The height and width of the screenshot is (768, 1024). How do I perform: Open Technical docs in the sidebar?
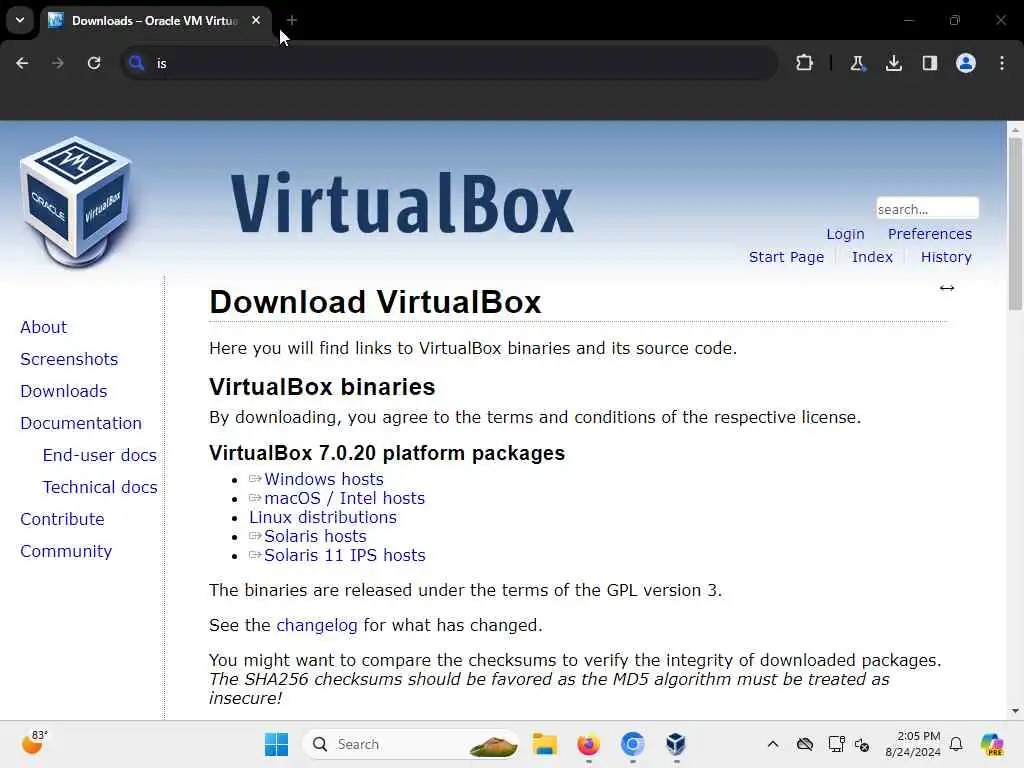point(100,487)
